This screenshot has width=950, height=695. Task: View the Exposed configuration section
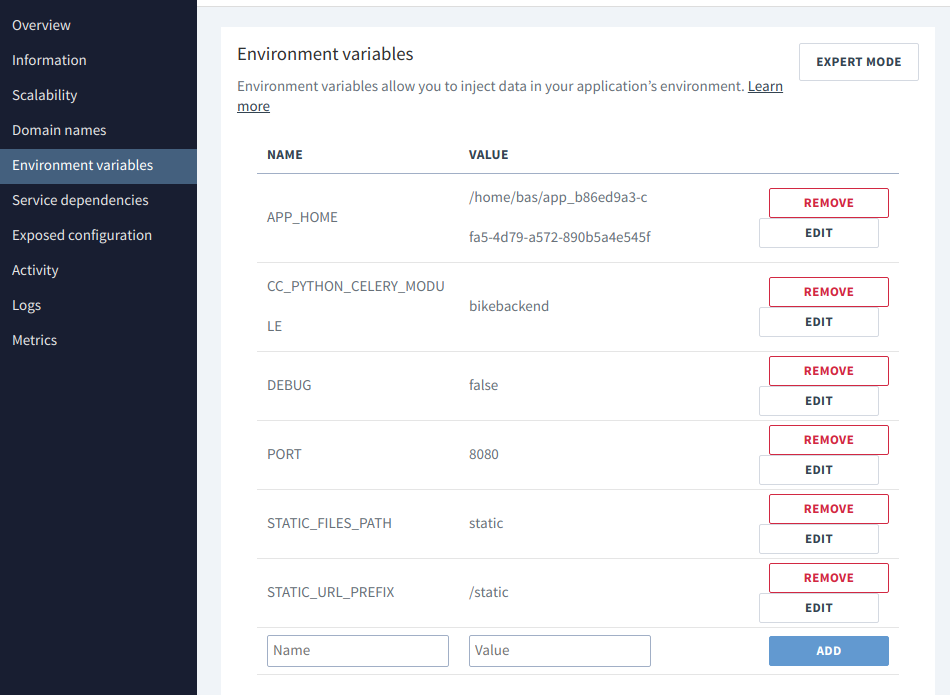click(82, 235)
